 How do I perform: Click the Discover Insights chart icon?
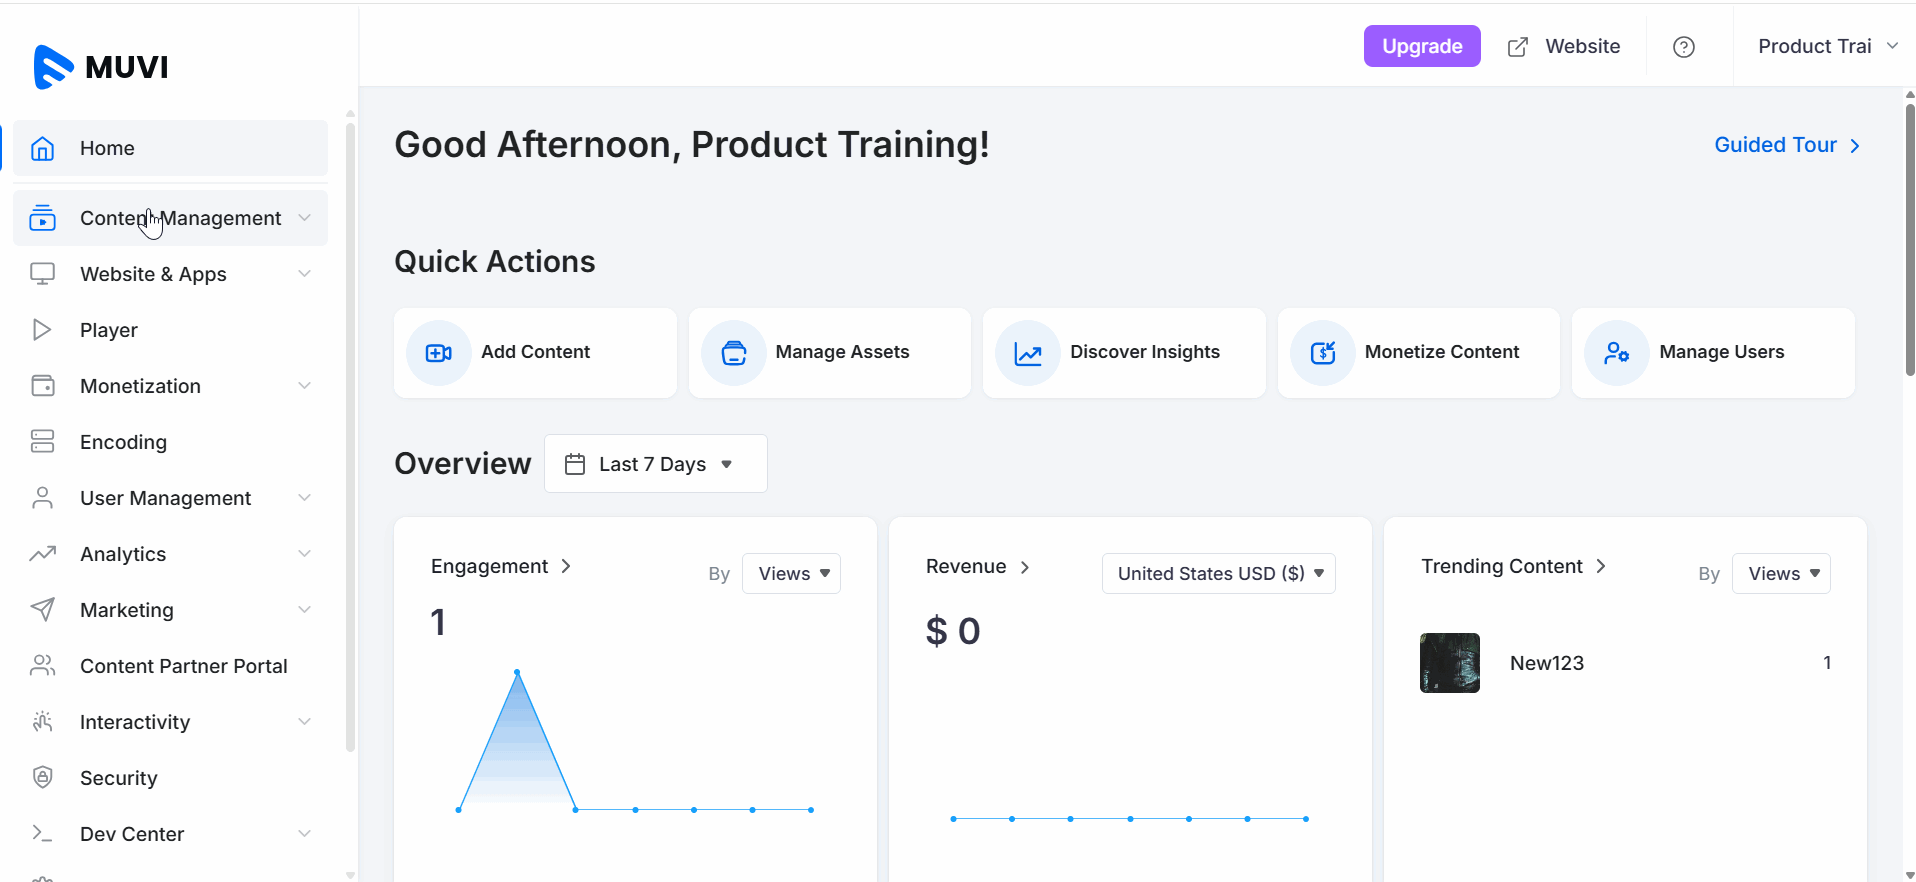(x=1027, y=353)
